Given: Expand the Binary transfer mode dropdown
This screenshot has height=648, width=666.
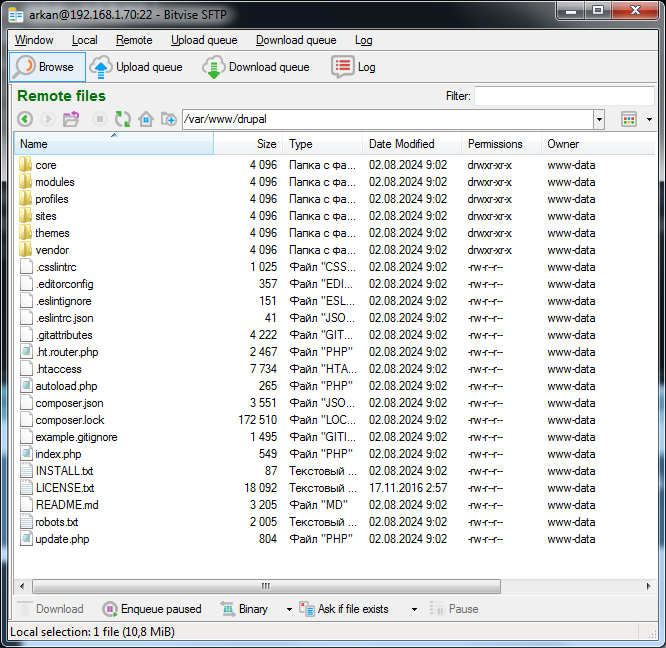Looking at the screenshot, I should (289, 609).
